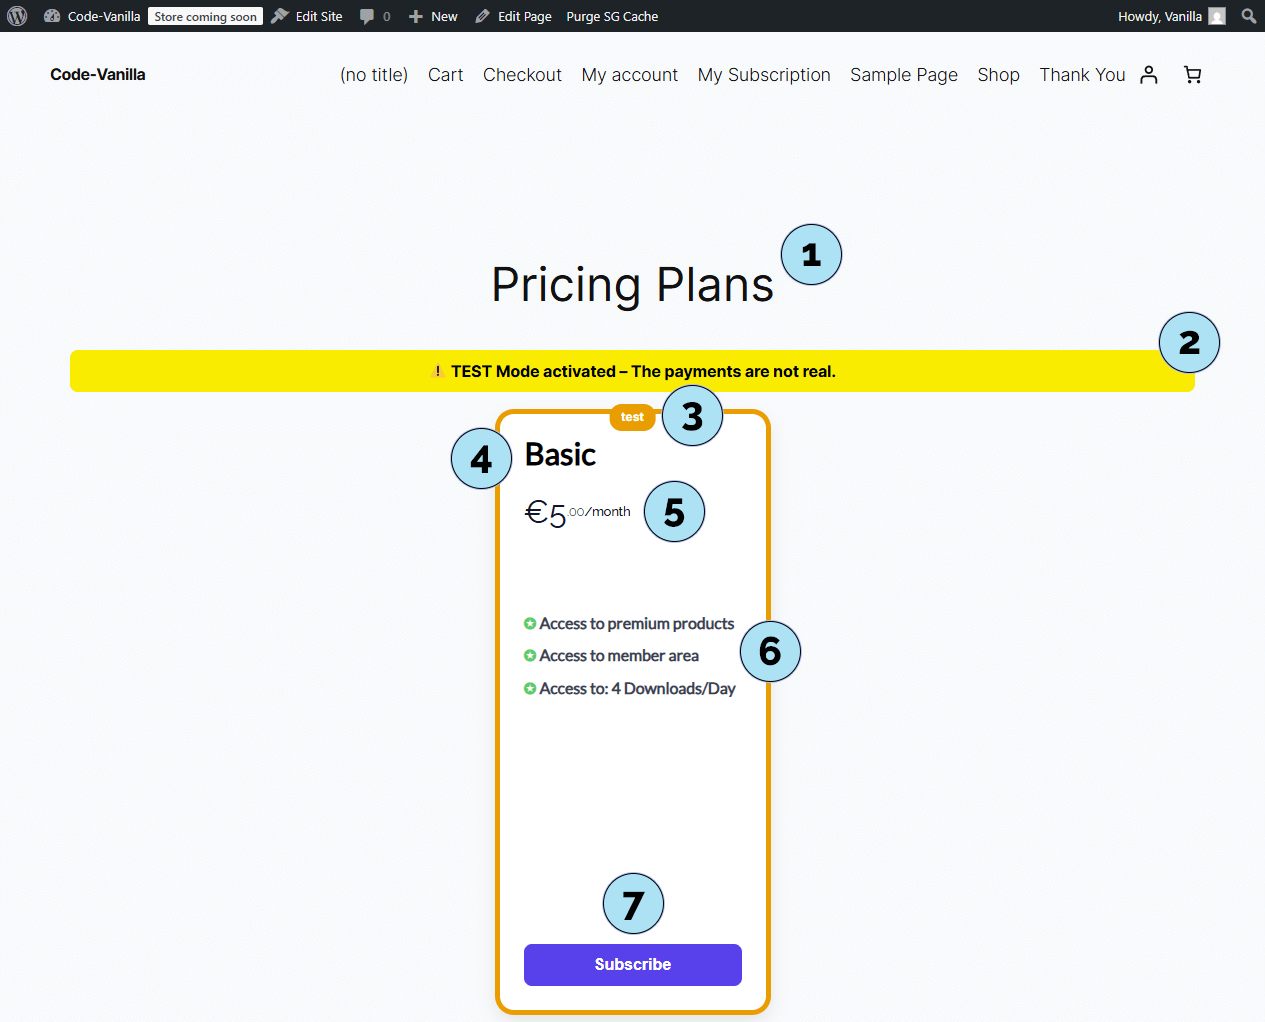Click the Vanilla user avatar
The width and height of the screenshot is (1265, 1022).
coord(1217,16)
